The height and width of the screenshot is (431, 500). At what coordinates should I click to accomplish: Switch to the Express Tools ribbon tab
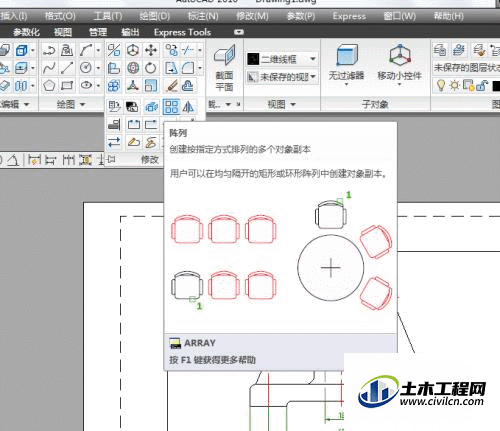182,32
